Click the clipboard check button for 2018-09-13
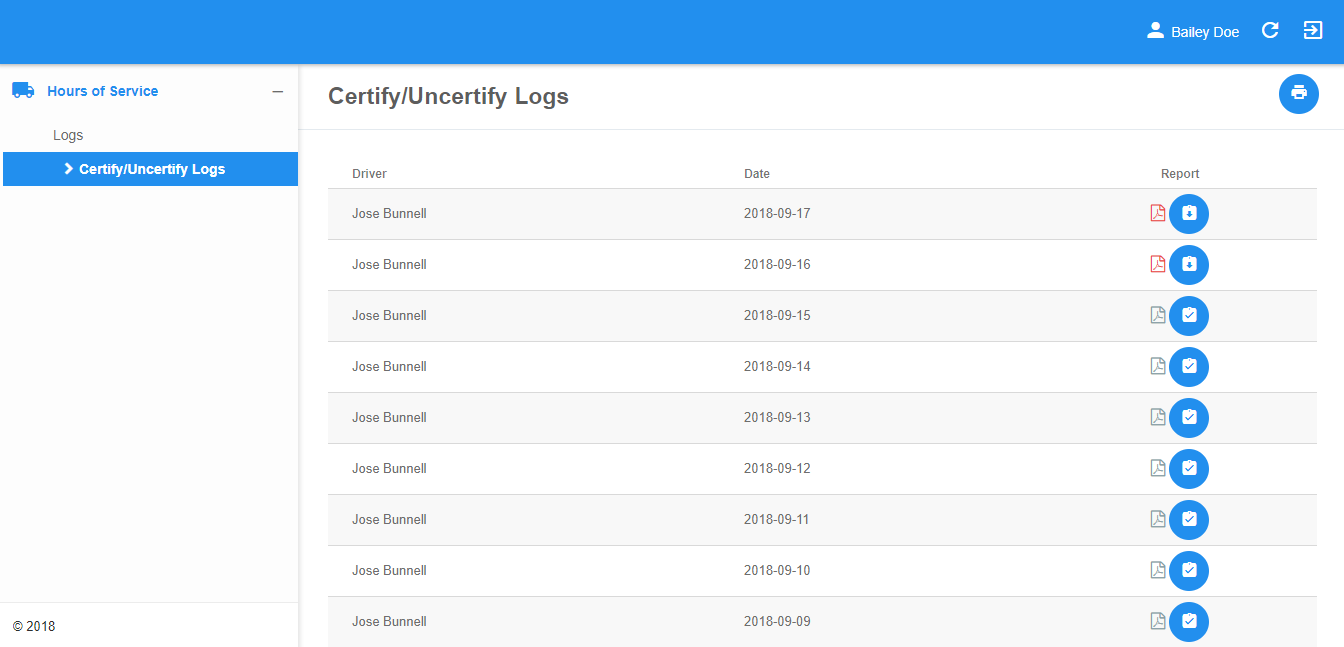 click(x=1189, y=418)
